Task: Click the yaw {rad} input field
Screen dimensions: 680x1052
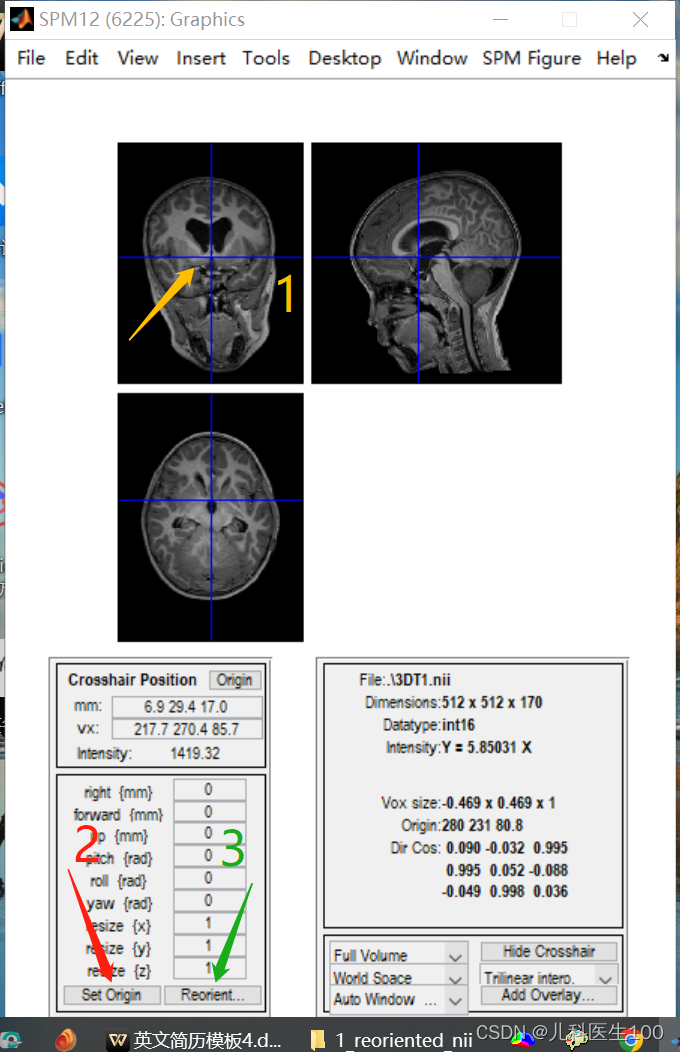Action: [x=209, y=900]
